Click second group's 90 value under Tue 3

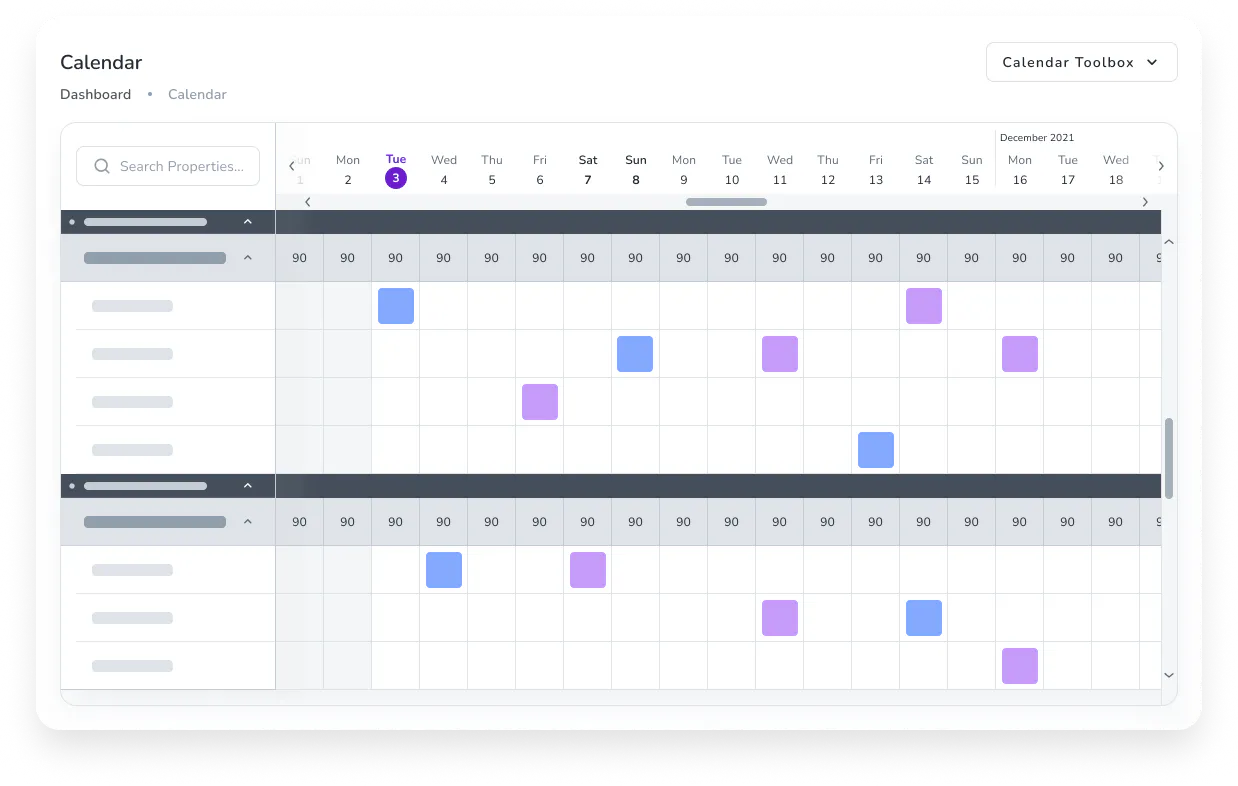396,522
